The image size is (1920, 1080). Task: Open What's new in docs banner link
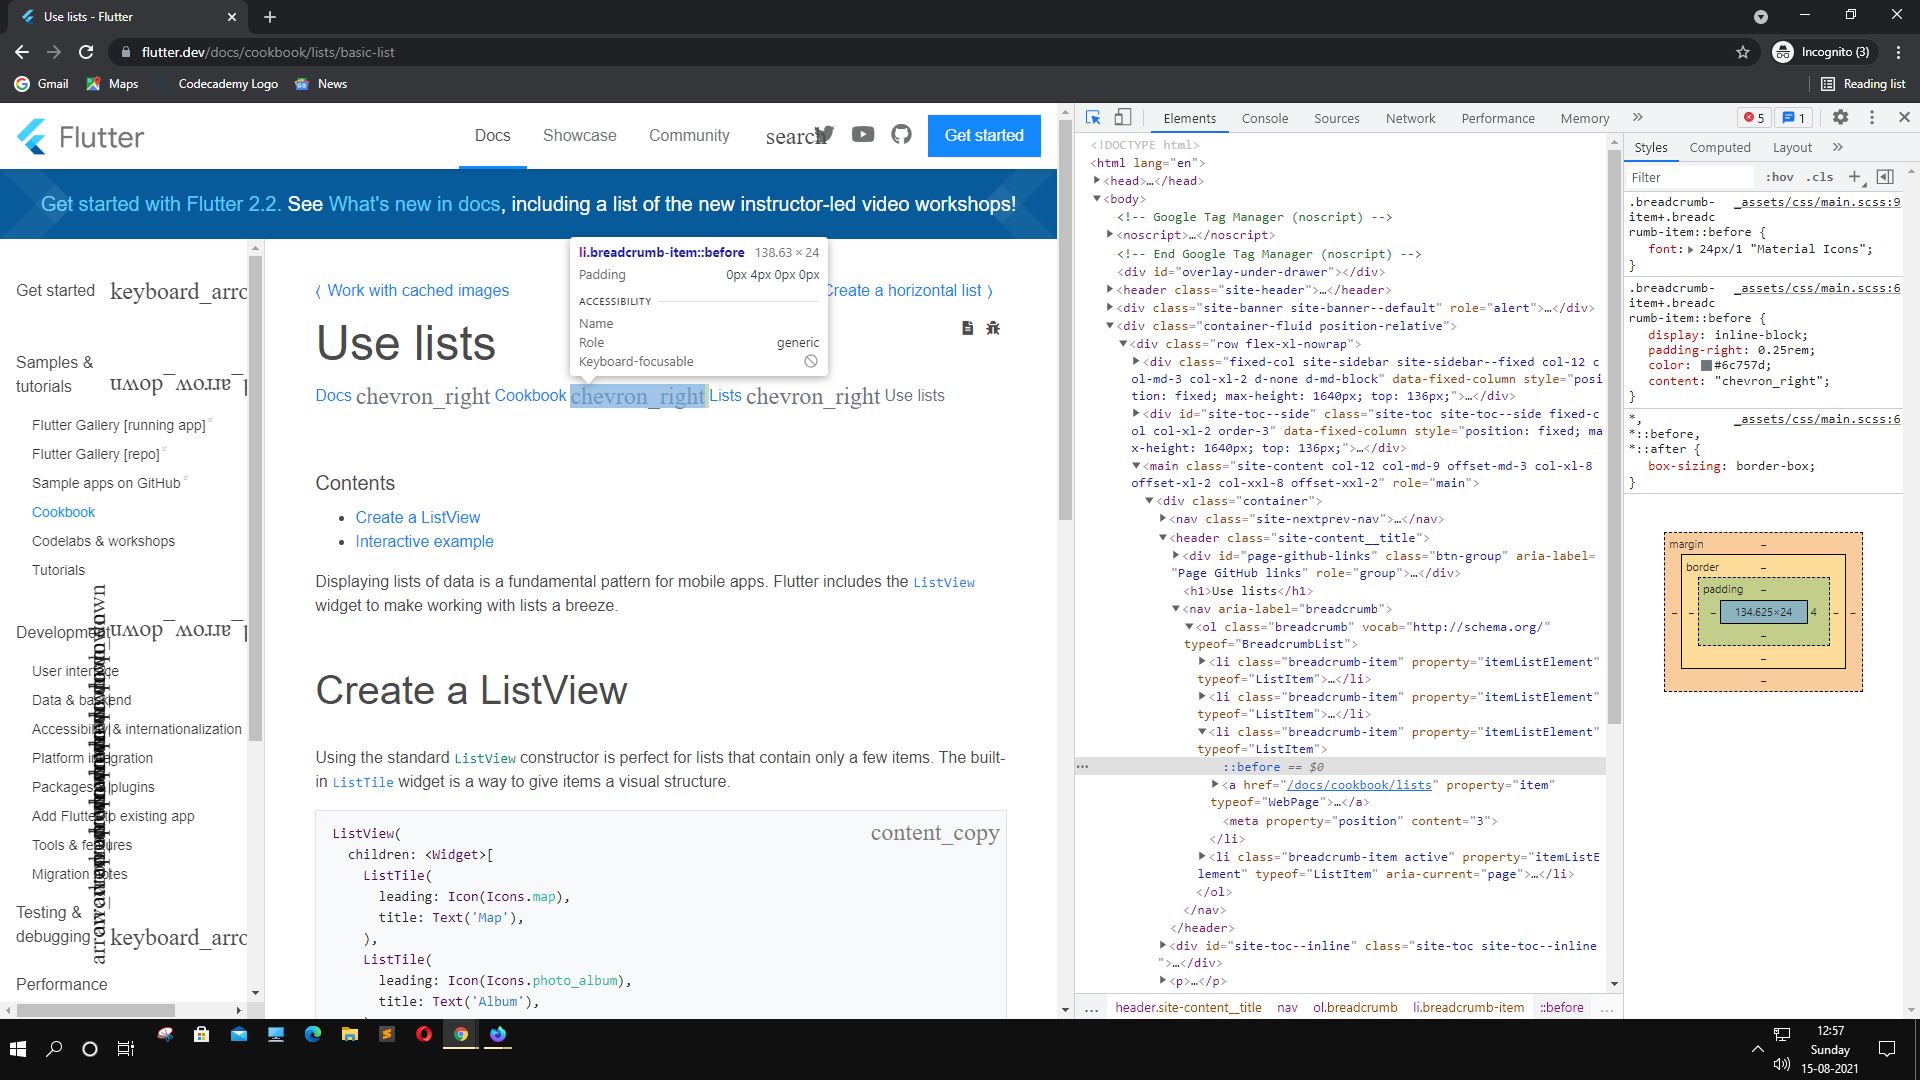click(414, 204)
